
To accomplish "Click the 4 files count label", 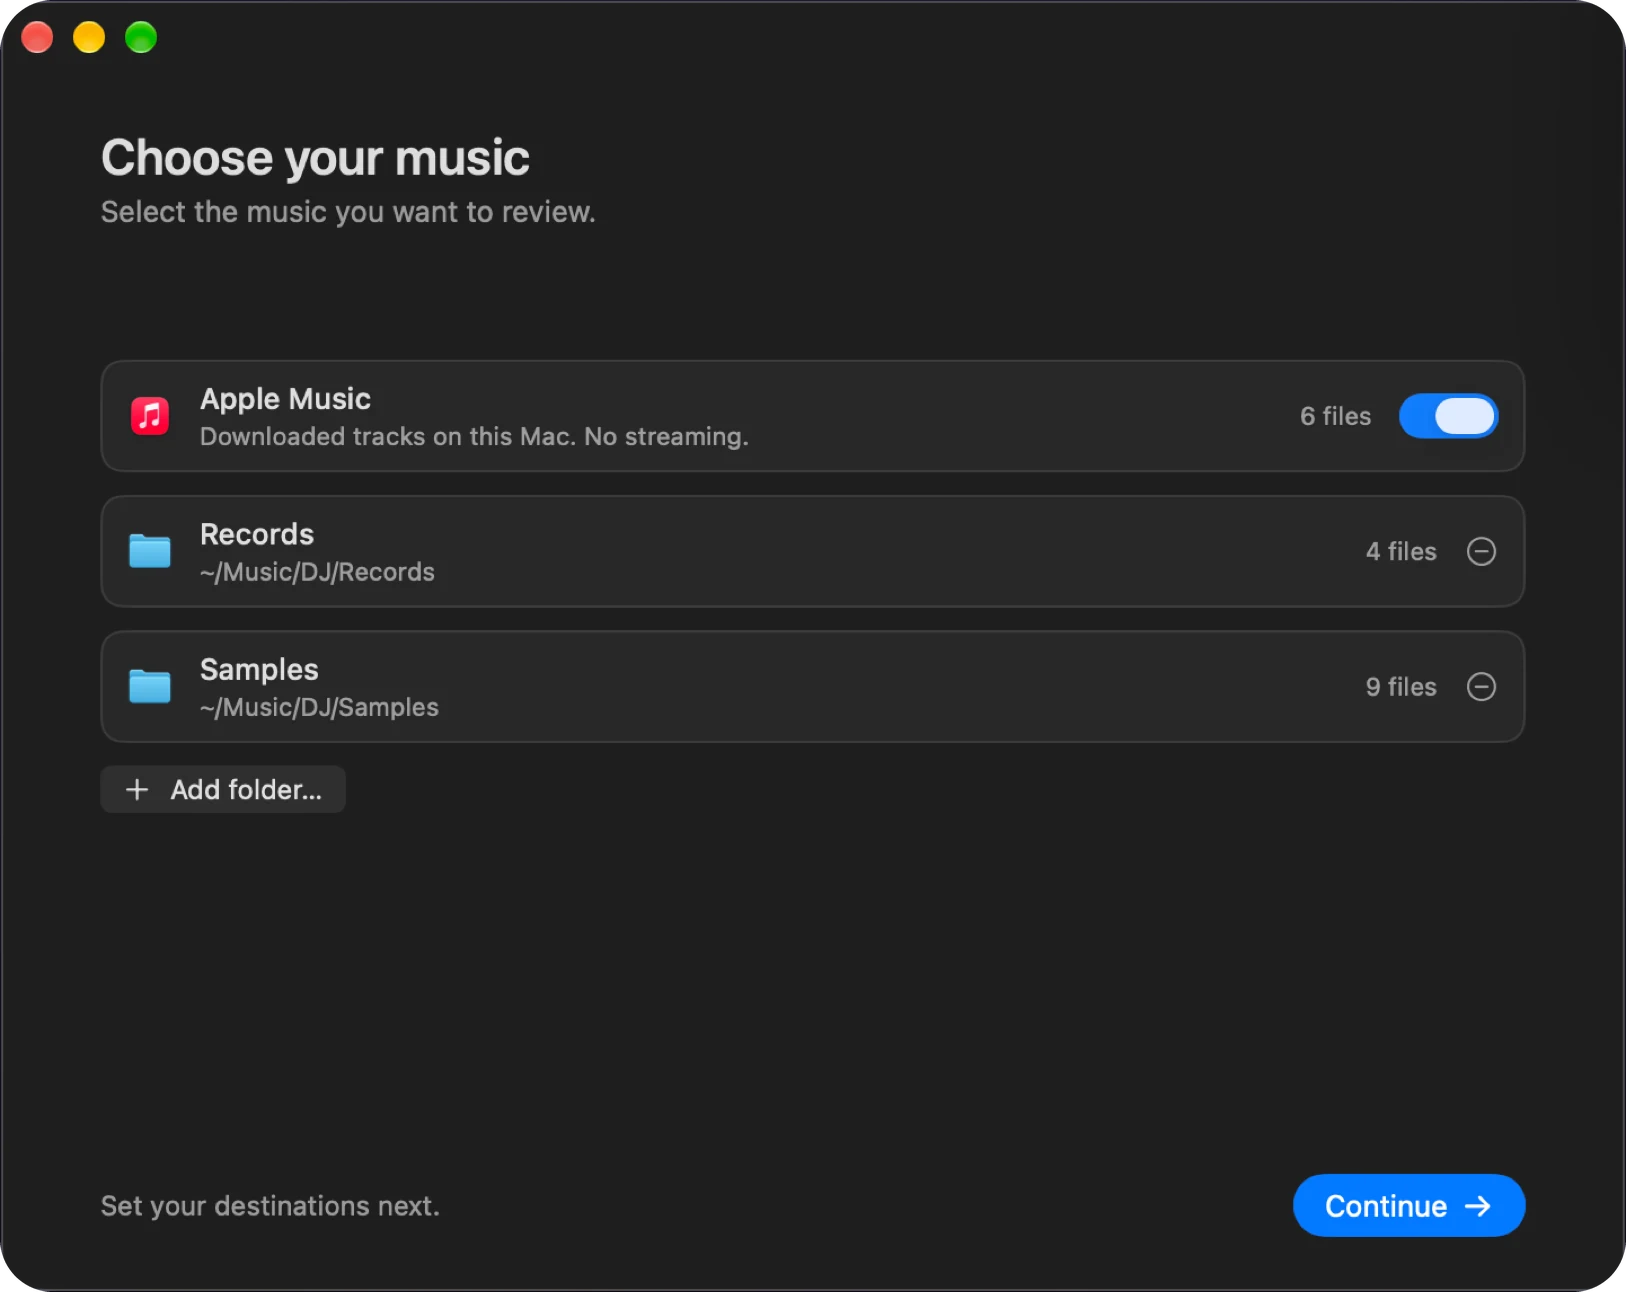I will pyautogui.click(x=1401, y=551).
